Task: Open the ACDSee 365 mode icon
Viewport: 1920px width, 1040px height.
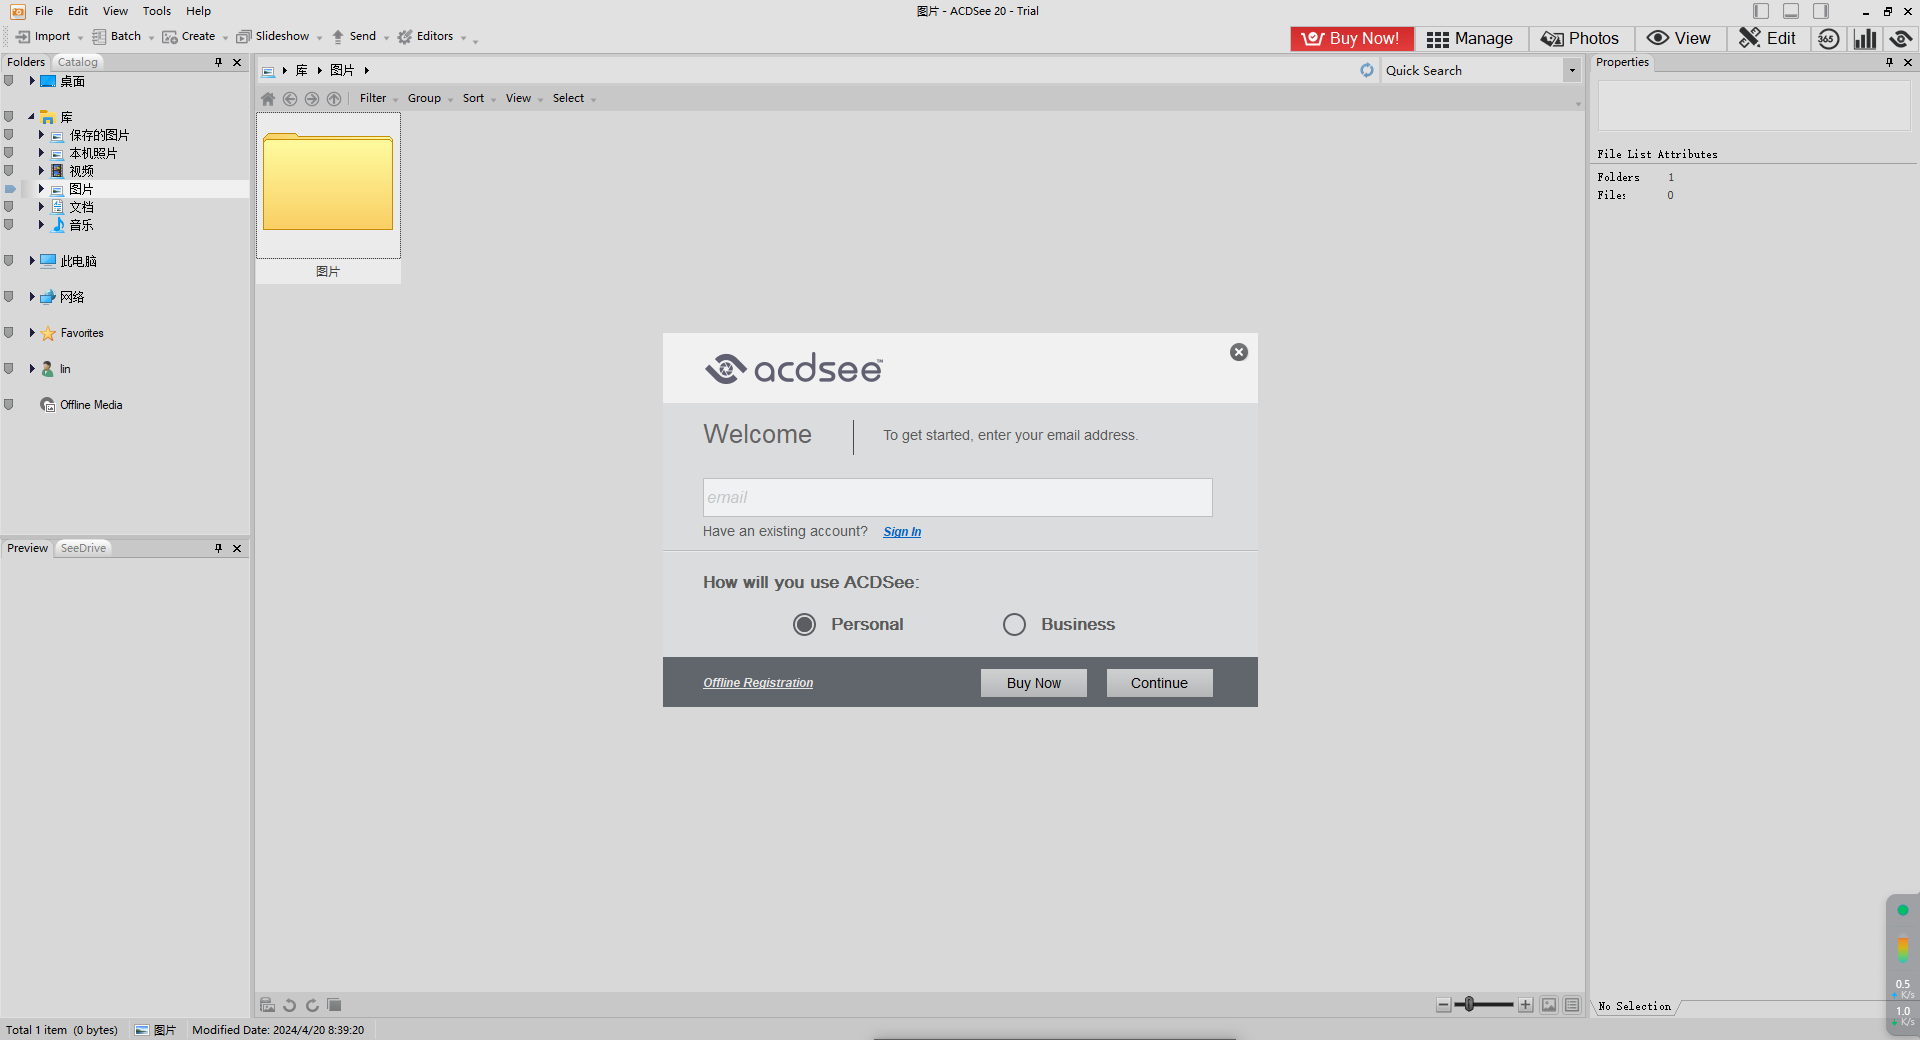Action: (x=1828, y=39)
